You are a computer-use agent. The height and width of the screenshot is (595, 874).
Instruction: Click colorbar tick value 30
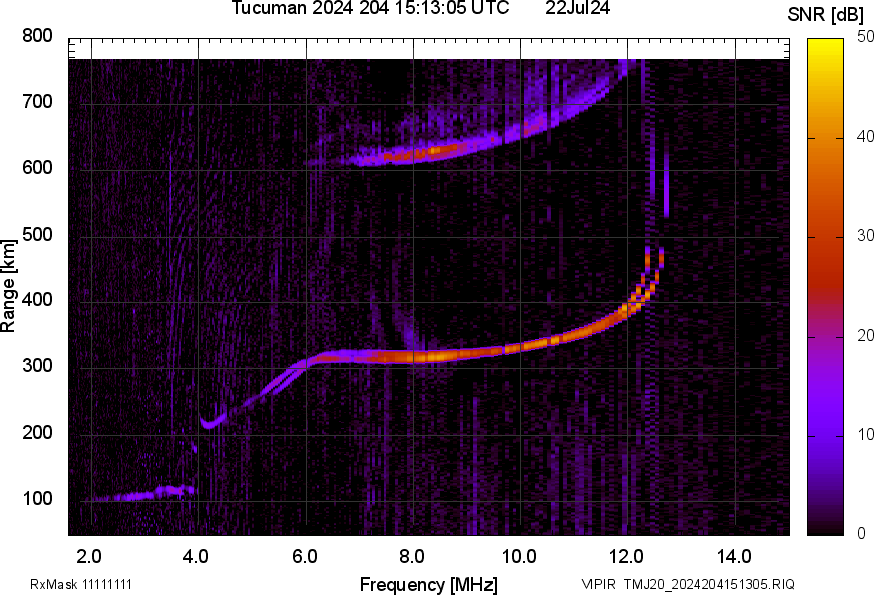point(865,236)
